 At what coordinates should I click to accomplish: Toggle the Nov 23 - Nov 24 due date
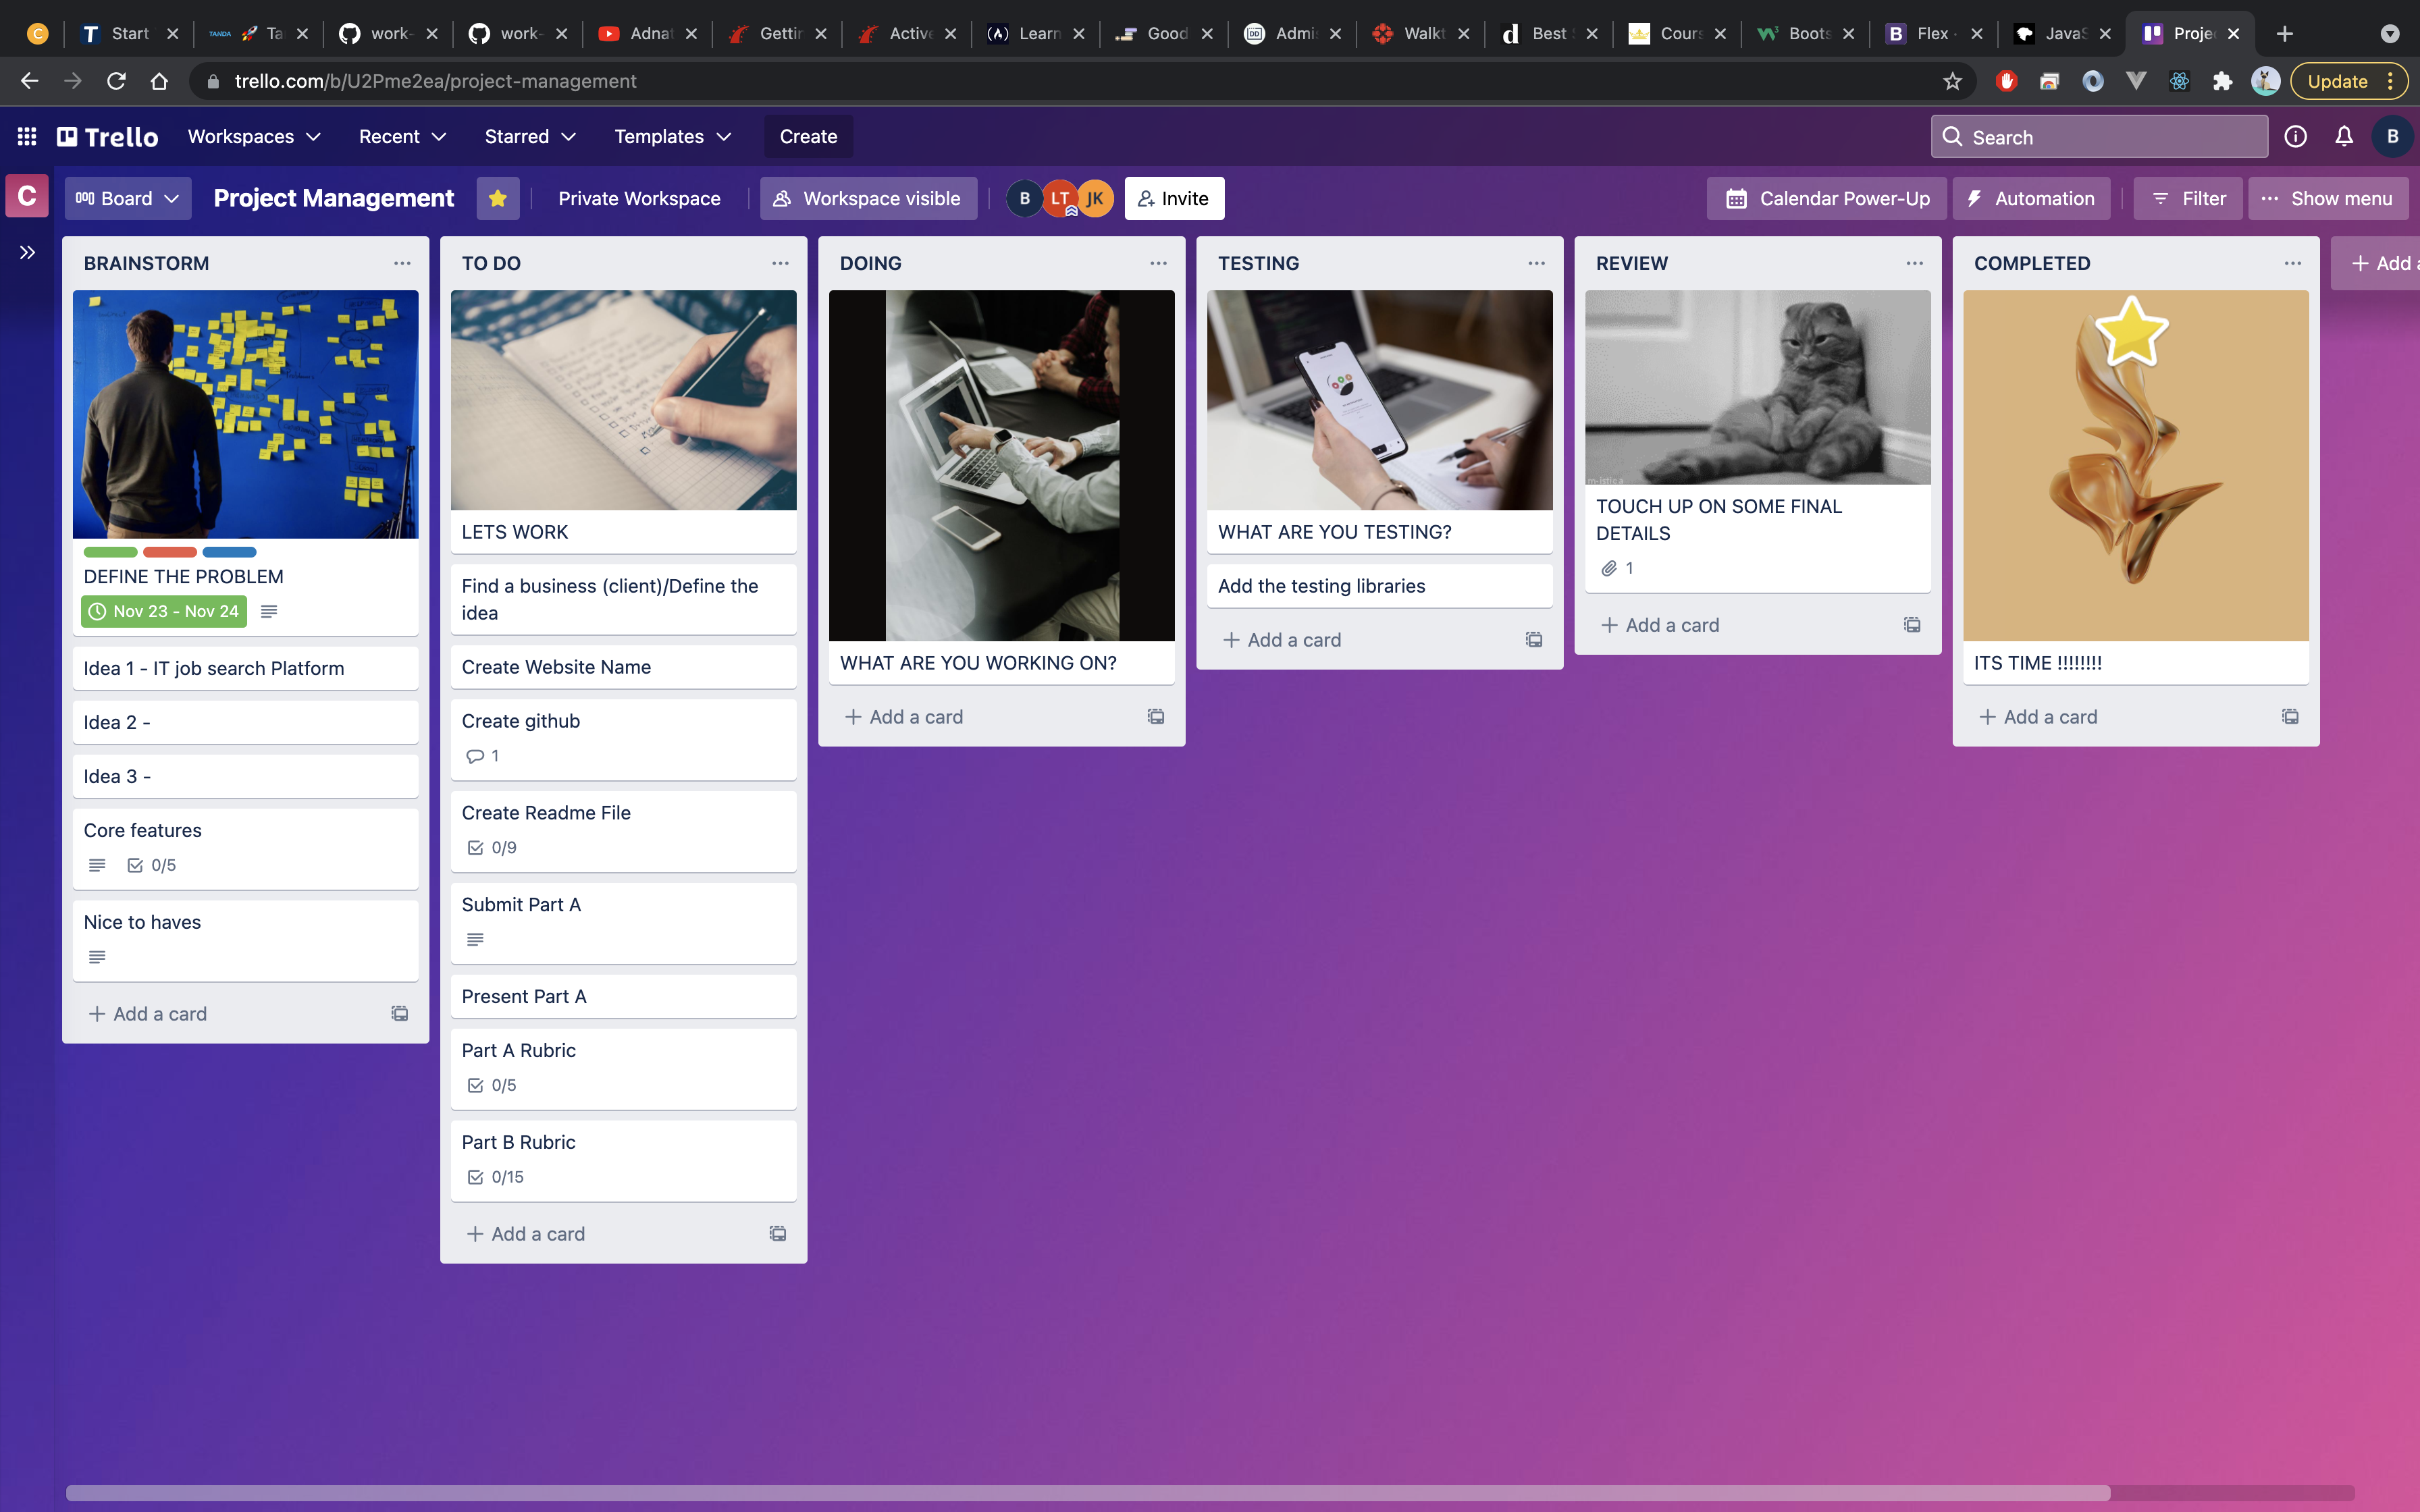(164, 611)
